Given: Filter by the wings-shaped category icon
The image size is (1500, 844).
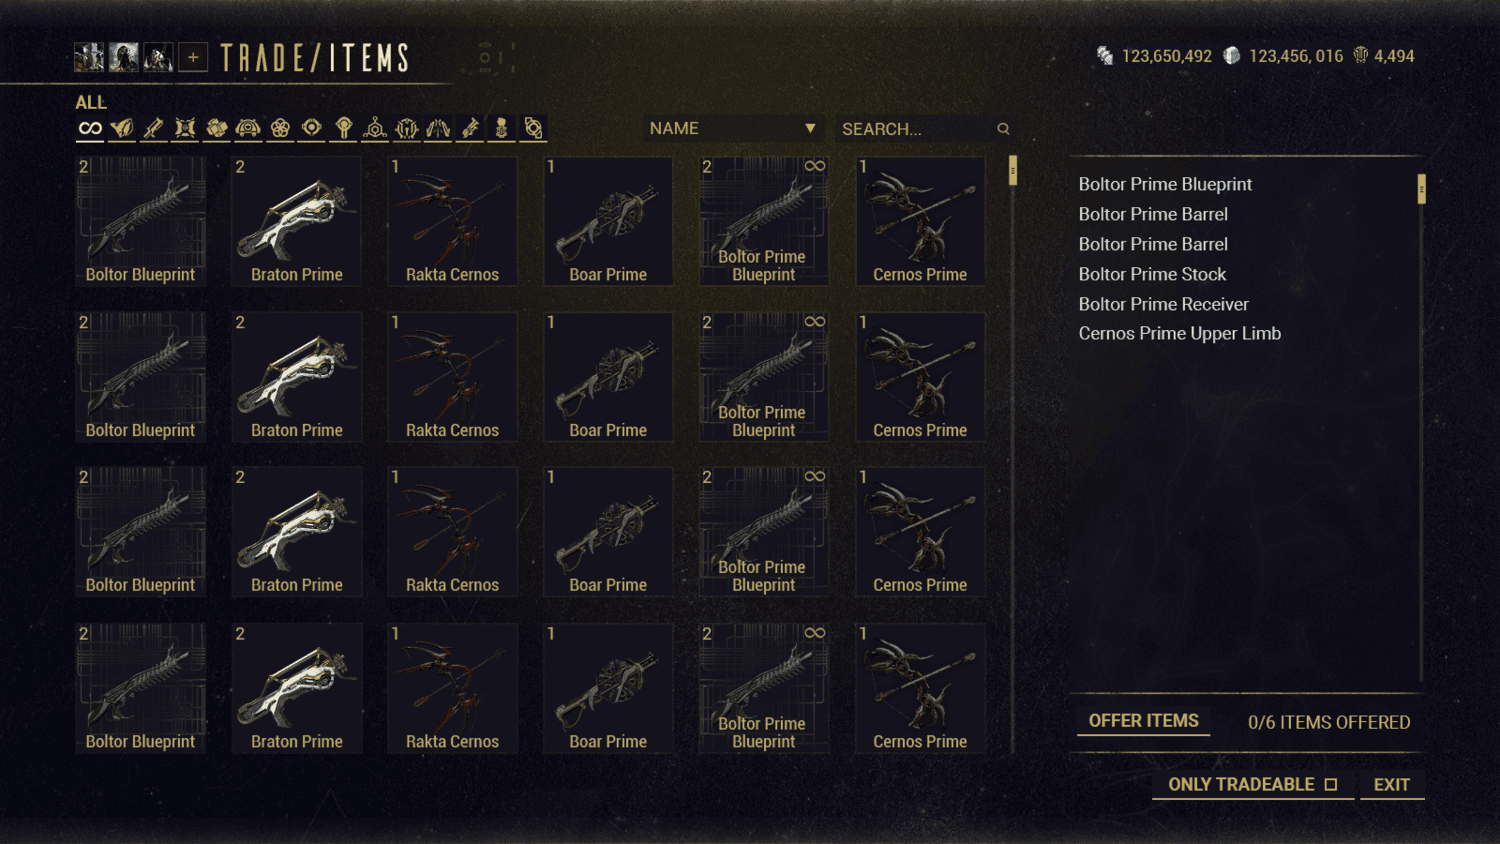Looking at the screenshot, I should coord(438,128).
